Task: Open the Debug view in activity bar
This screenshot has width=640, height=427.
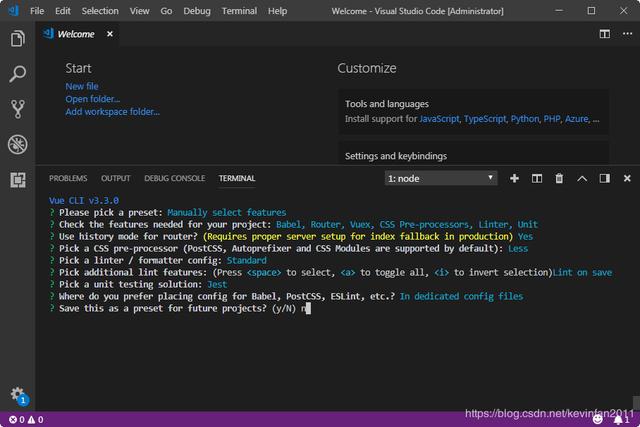Action: 18,144
